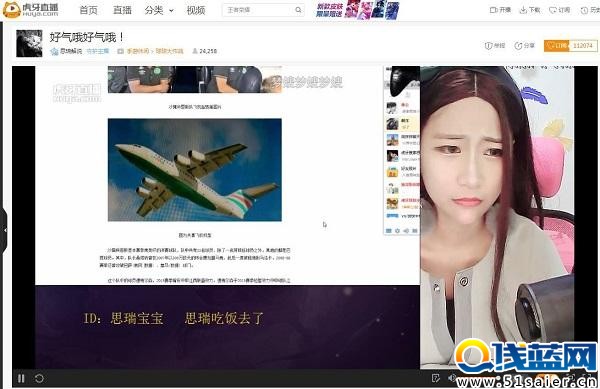
Task: Open the streamer name link under the title
Action: (71, 51)
